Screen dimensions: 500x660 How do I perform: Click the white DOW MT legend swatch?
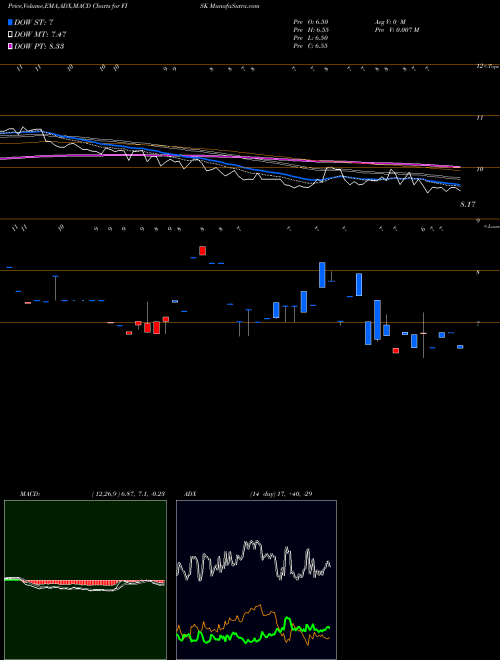[x=10, y=35]
